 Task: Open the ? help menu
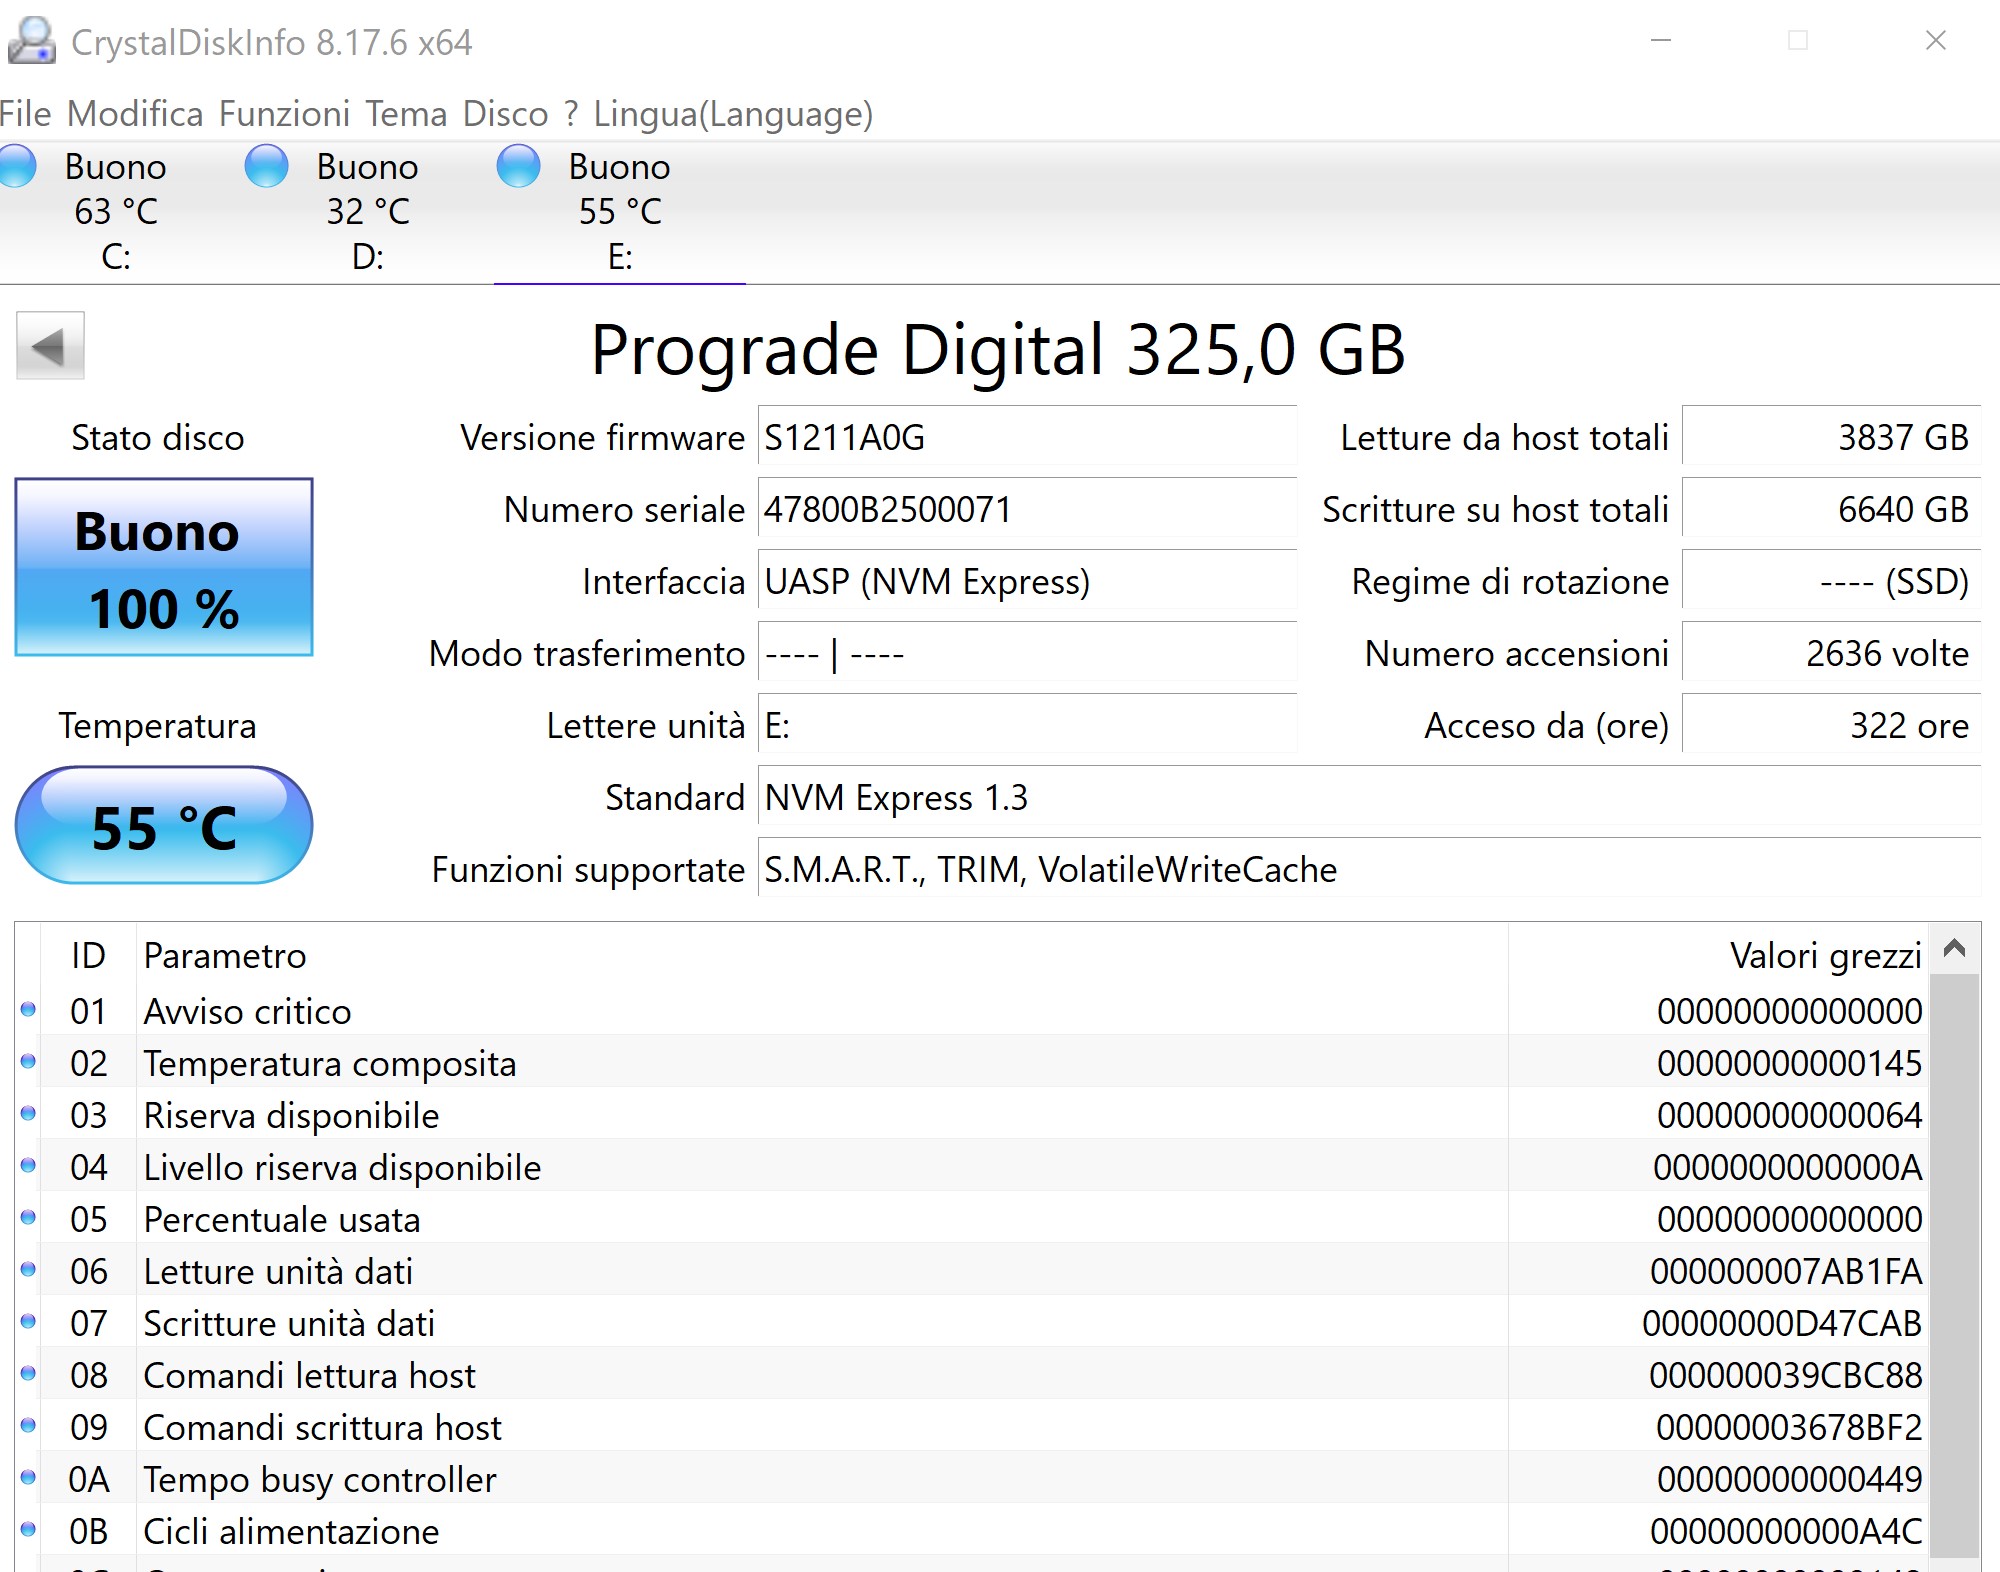pos(571,114)
